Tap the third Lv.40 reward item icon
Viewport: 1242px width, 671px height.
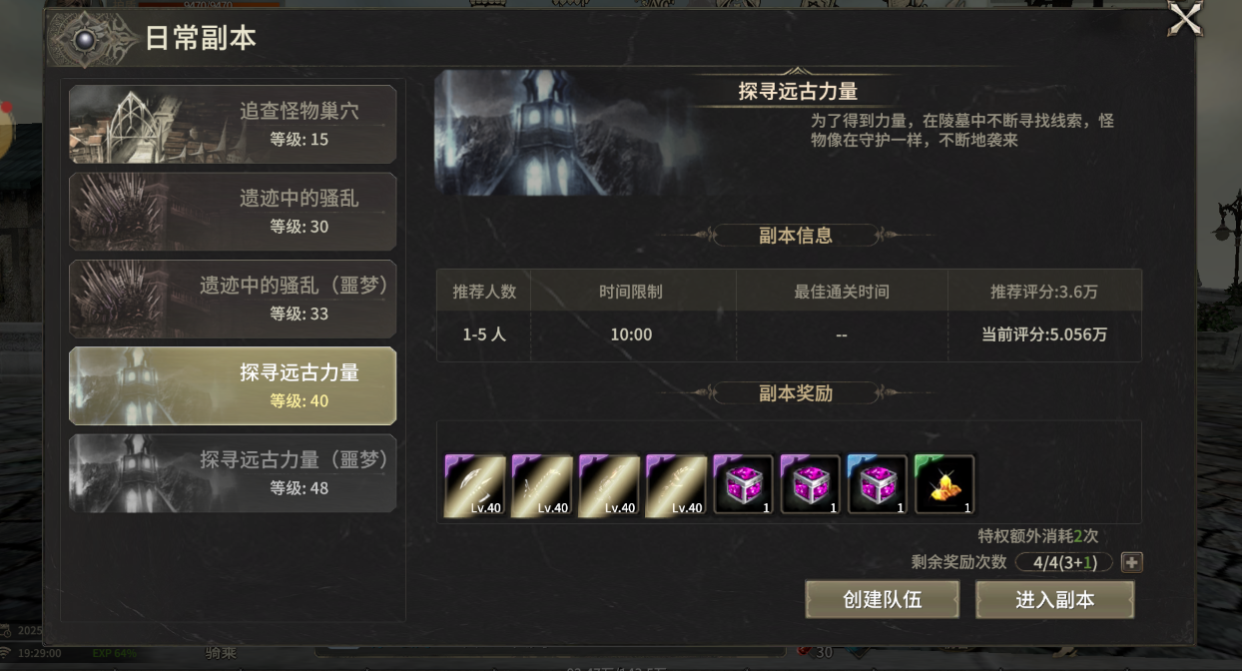pos(609,485)
